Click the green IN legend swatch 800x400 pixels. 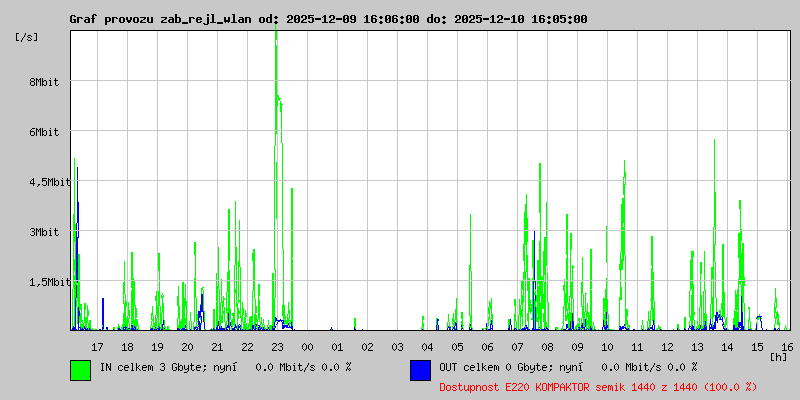[80, 369]
